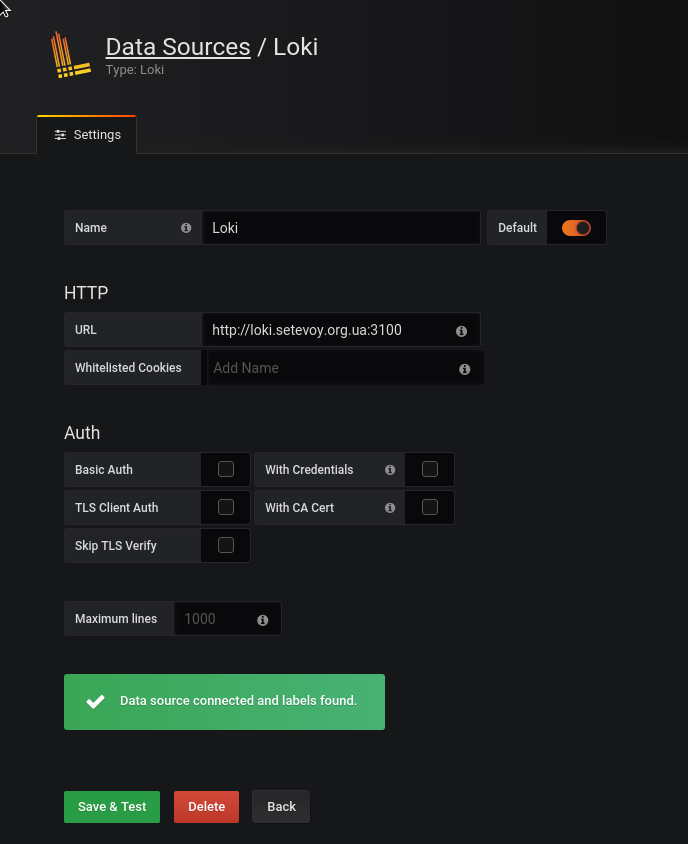Image resolution: width=688 pixels, height=844 pixels.
Task: Enable the Basic Auth checkbox
Action: (226, 469)
